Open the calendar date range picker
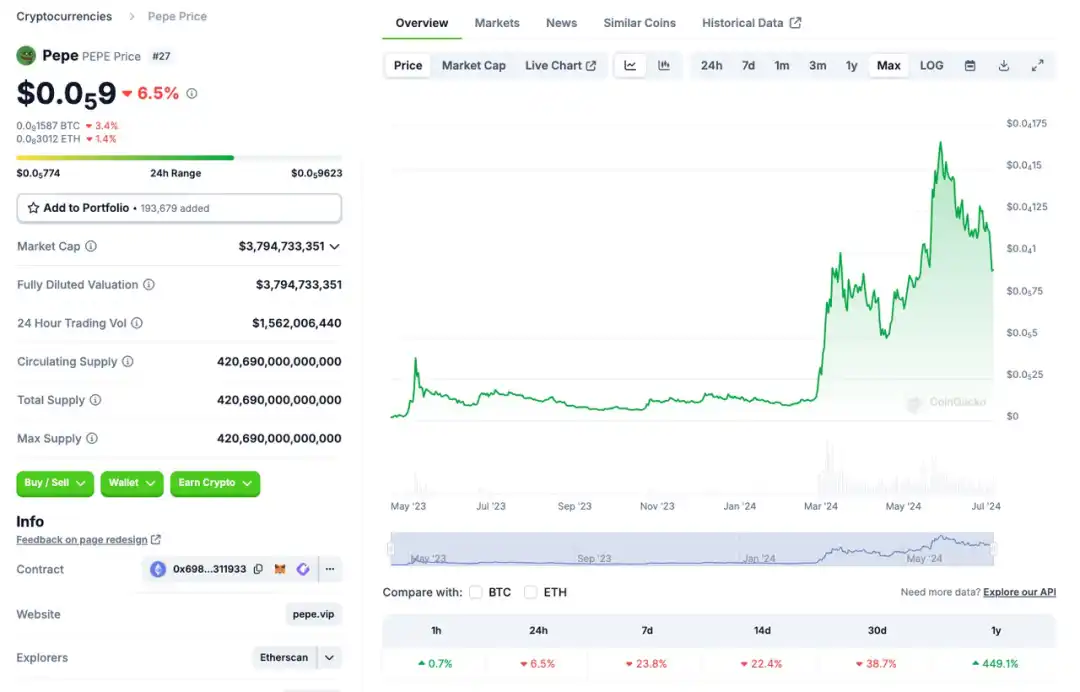Viewport: 1080px width, 692px height. pos(970,66)
